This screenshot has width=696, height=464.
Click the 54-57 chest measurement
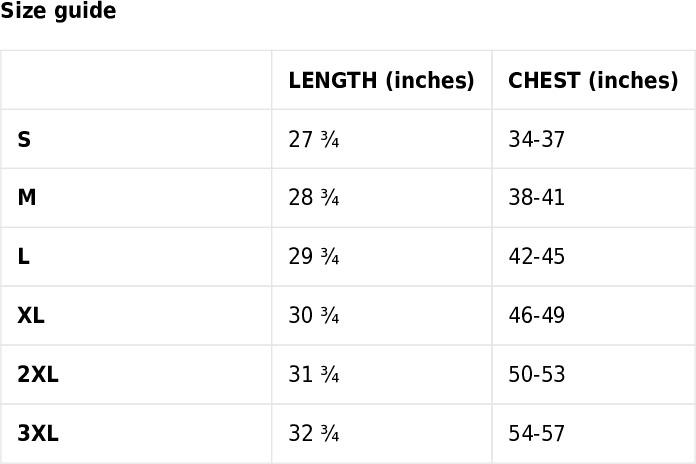pos(536,433)
